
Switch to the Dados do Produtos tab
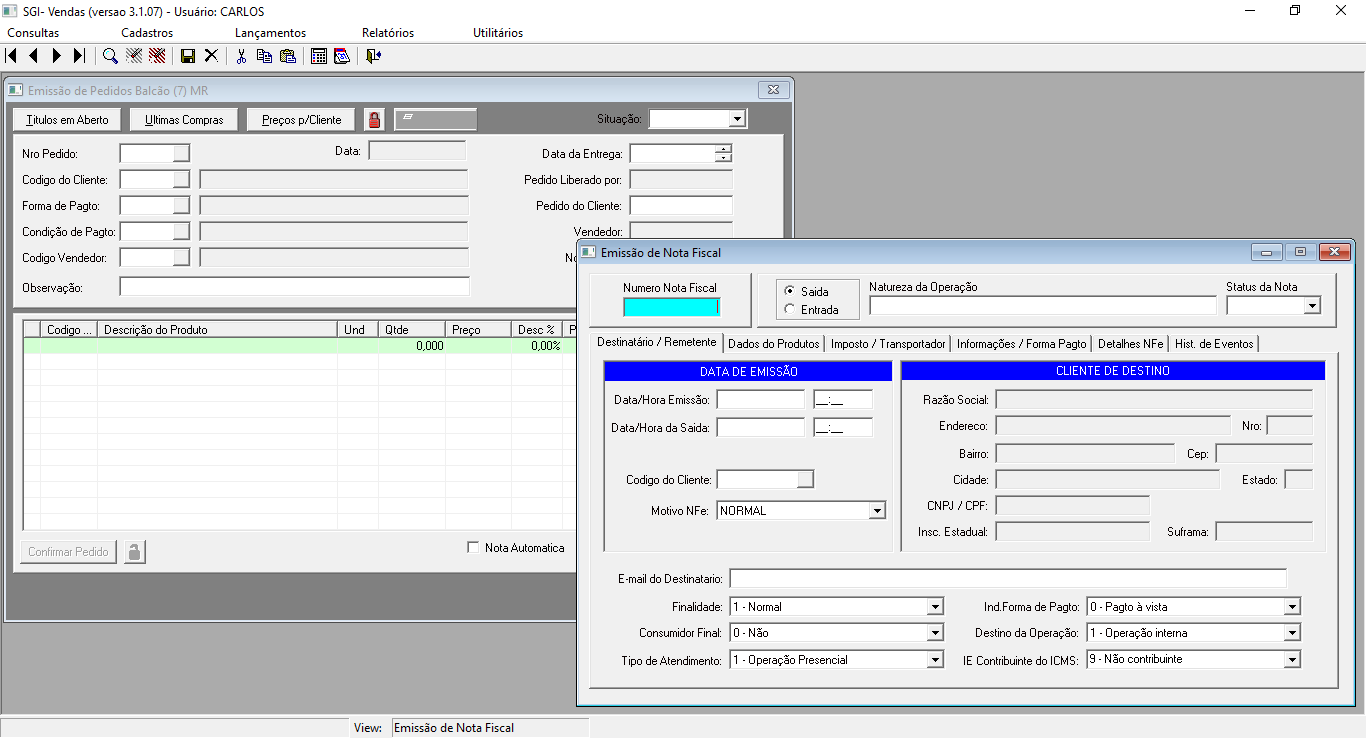pyautogui.click(x=774, y=344)
